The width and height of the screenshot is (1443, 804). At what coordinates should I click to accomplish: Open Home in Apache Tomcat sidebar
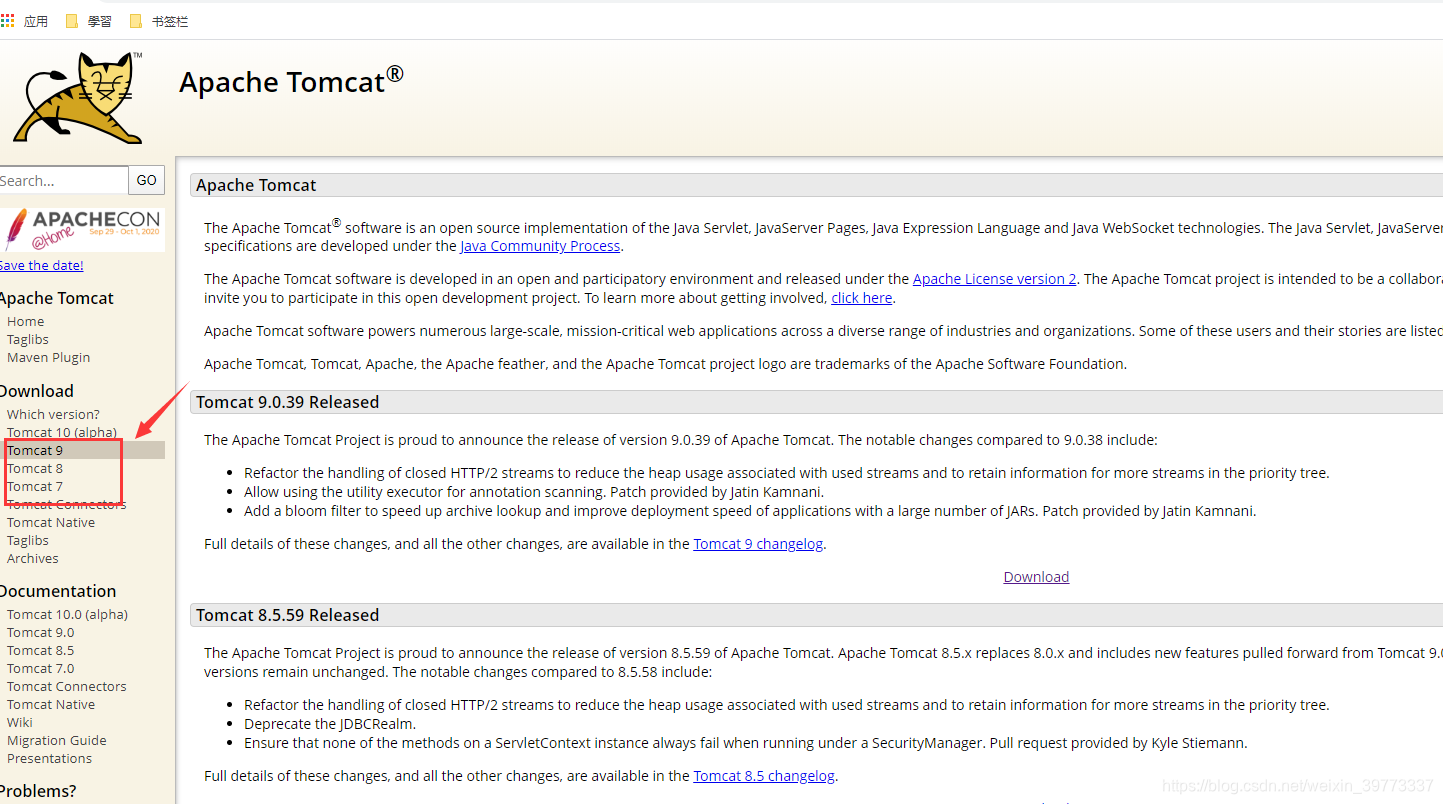pos(25,321)
